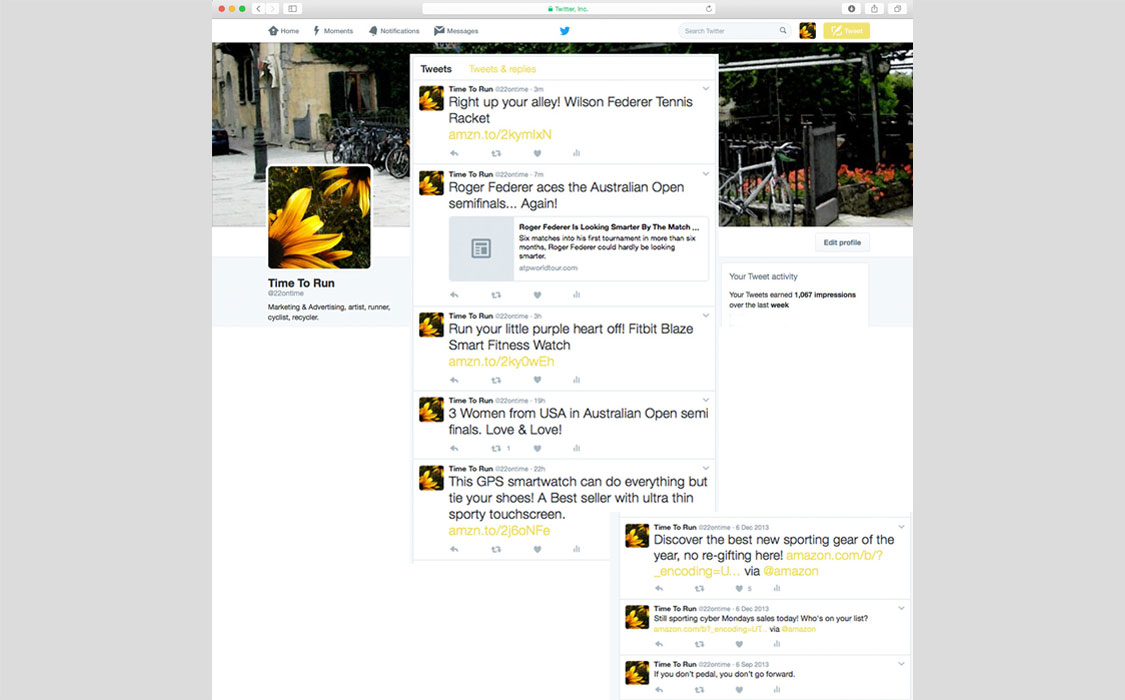This screenshot has width=1125, height=700.
Task: Select the heading 'Your Tweet activity'
Action: click(x=763, y=276)
